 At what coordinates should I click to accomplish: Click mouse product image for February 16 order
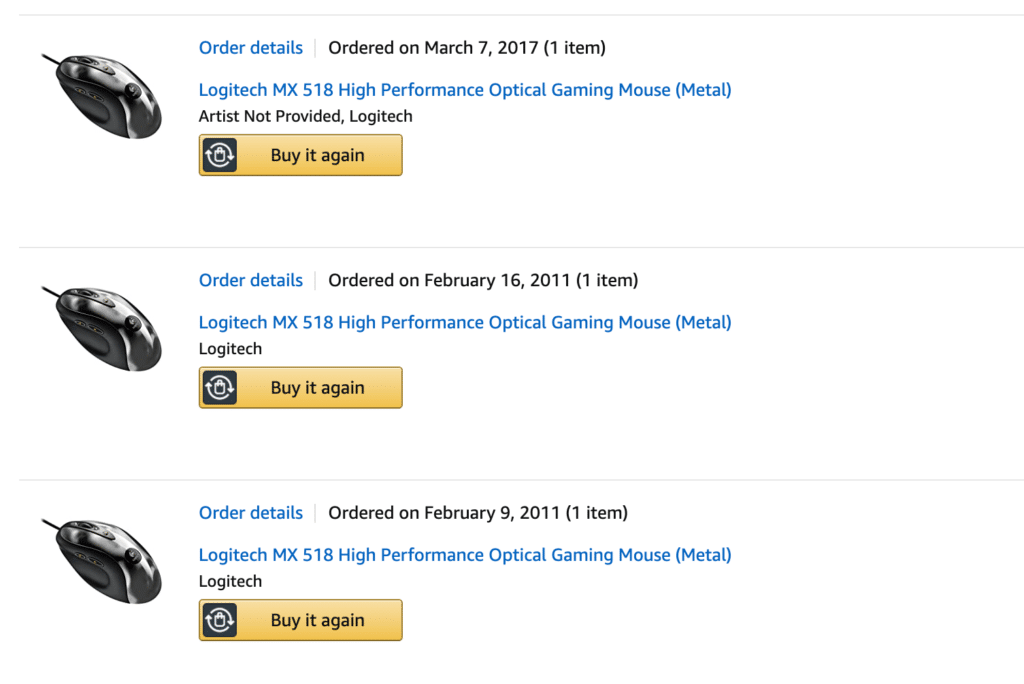click(102, 329)
